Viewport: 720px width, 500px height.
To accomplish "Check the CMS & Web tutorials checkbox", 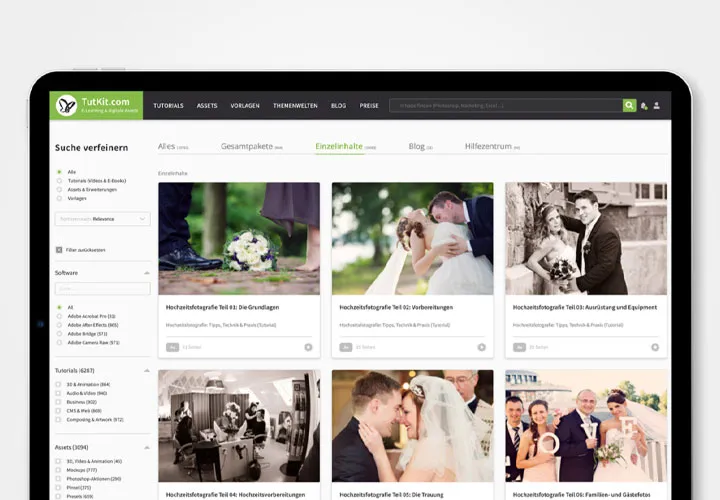I will tap(58, 411).
